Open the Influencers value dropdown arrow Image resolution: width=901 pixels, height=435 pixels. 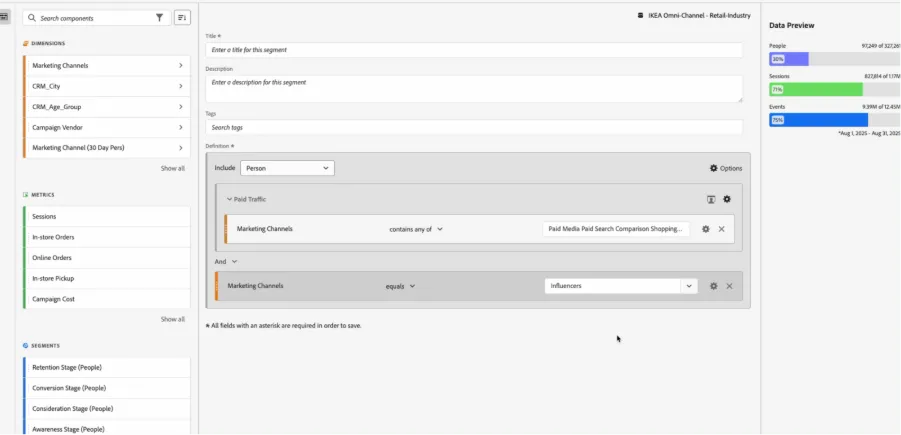[689, 286]
